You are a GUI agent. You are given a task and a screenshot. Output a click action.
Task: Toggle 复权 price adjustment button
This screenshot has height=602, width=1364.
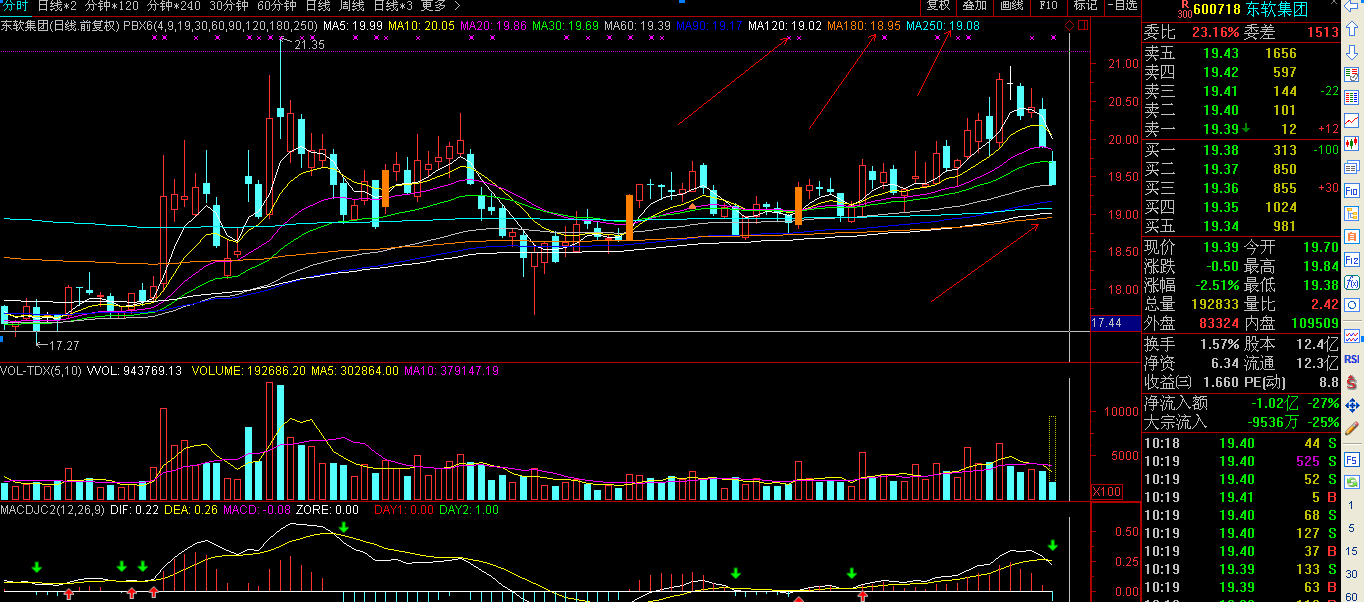tap(938, 6)
